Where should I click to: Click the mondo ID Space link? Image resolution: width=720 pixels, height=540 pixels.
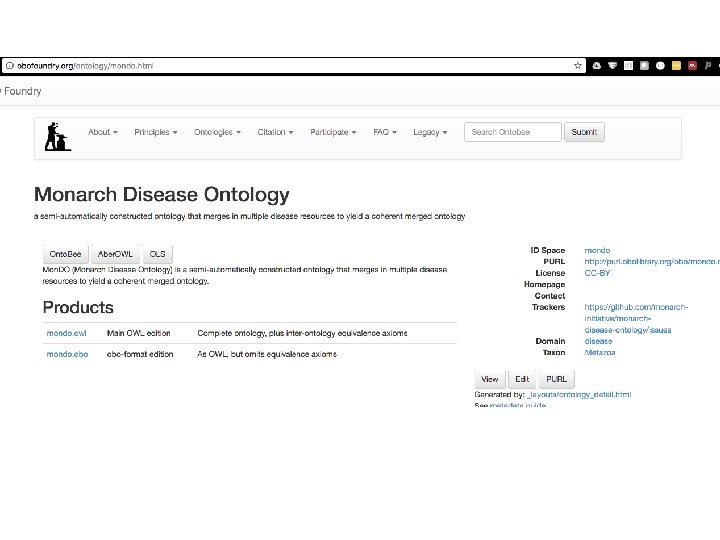pyautogui.click(x=597, y=250)
